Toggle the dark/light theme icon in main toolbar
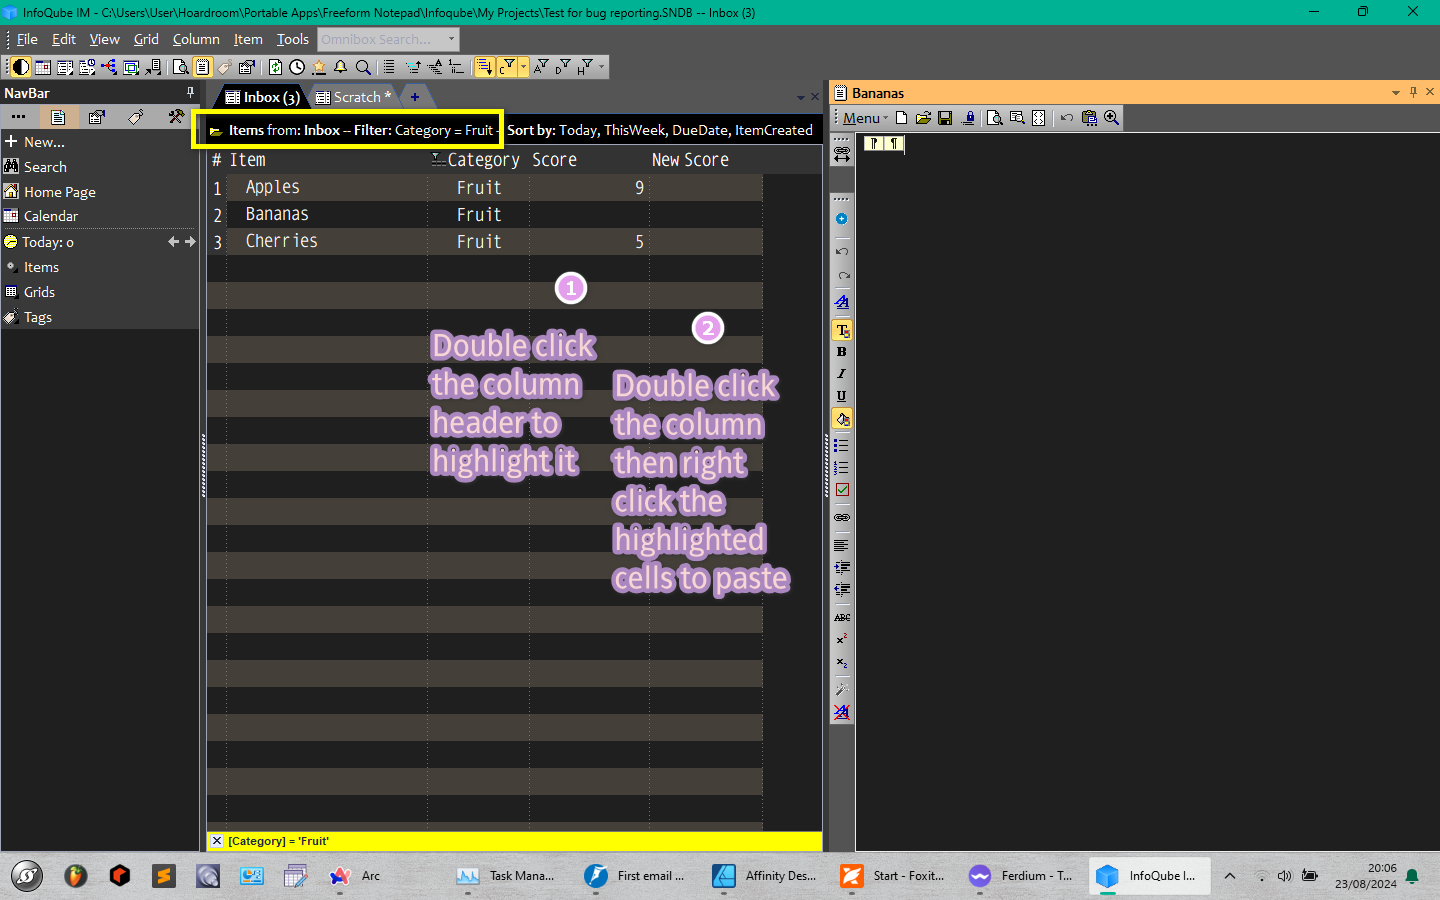 tap(20, 67)
